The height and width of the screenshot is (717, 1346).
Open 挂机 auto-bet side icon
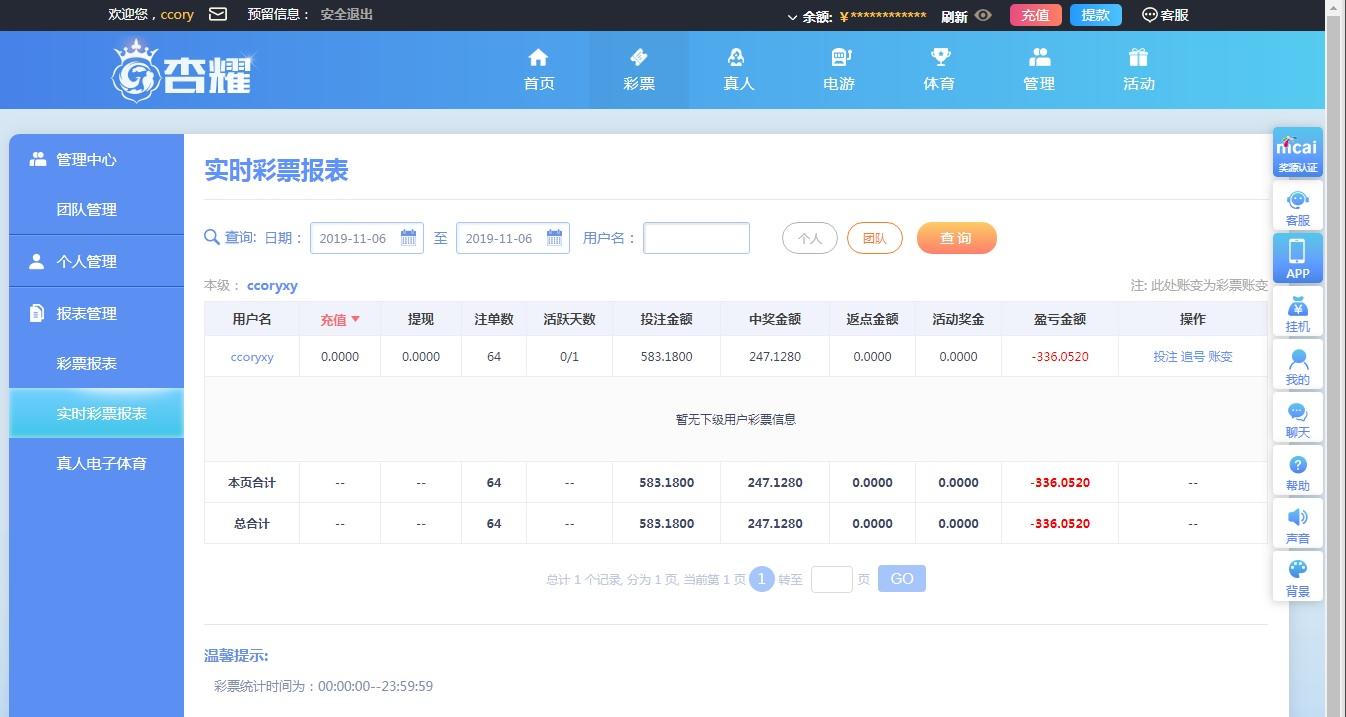click(1298, 311)
